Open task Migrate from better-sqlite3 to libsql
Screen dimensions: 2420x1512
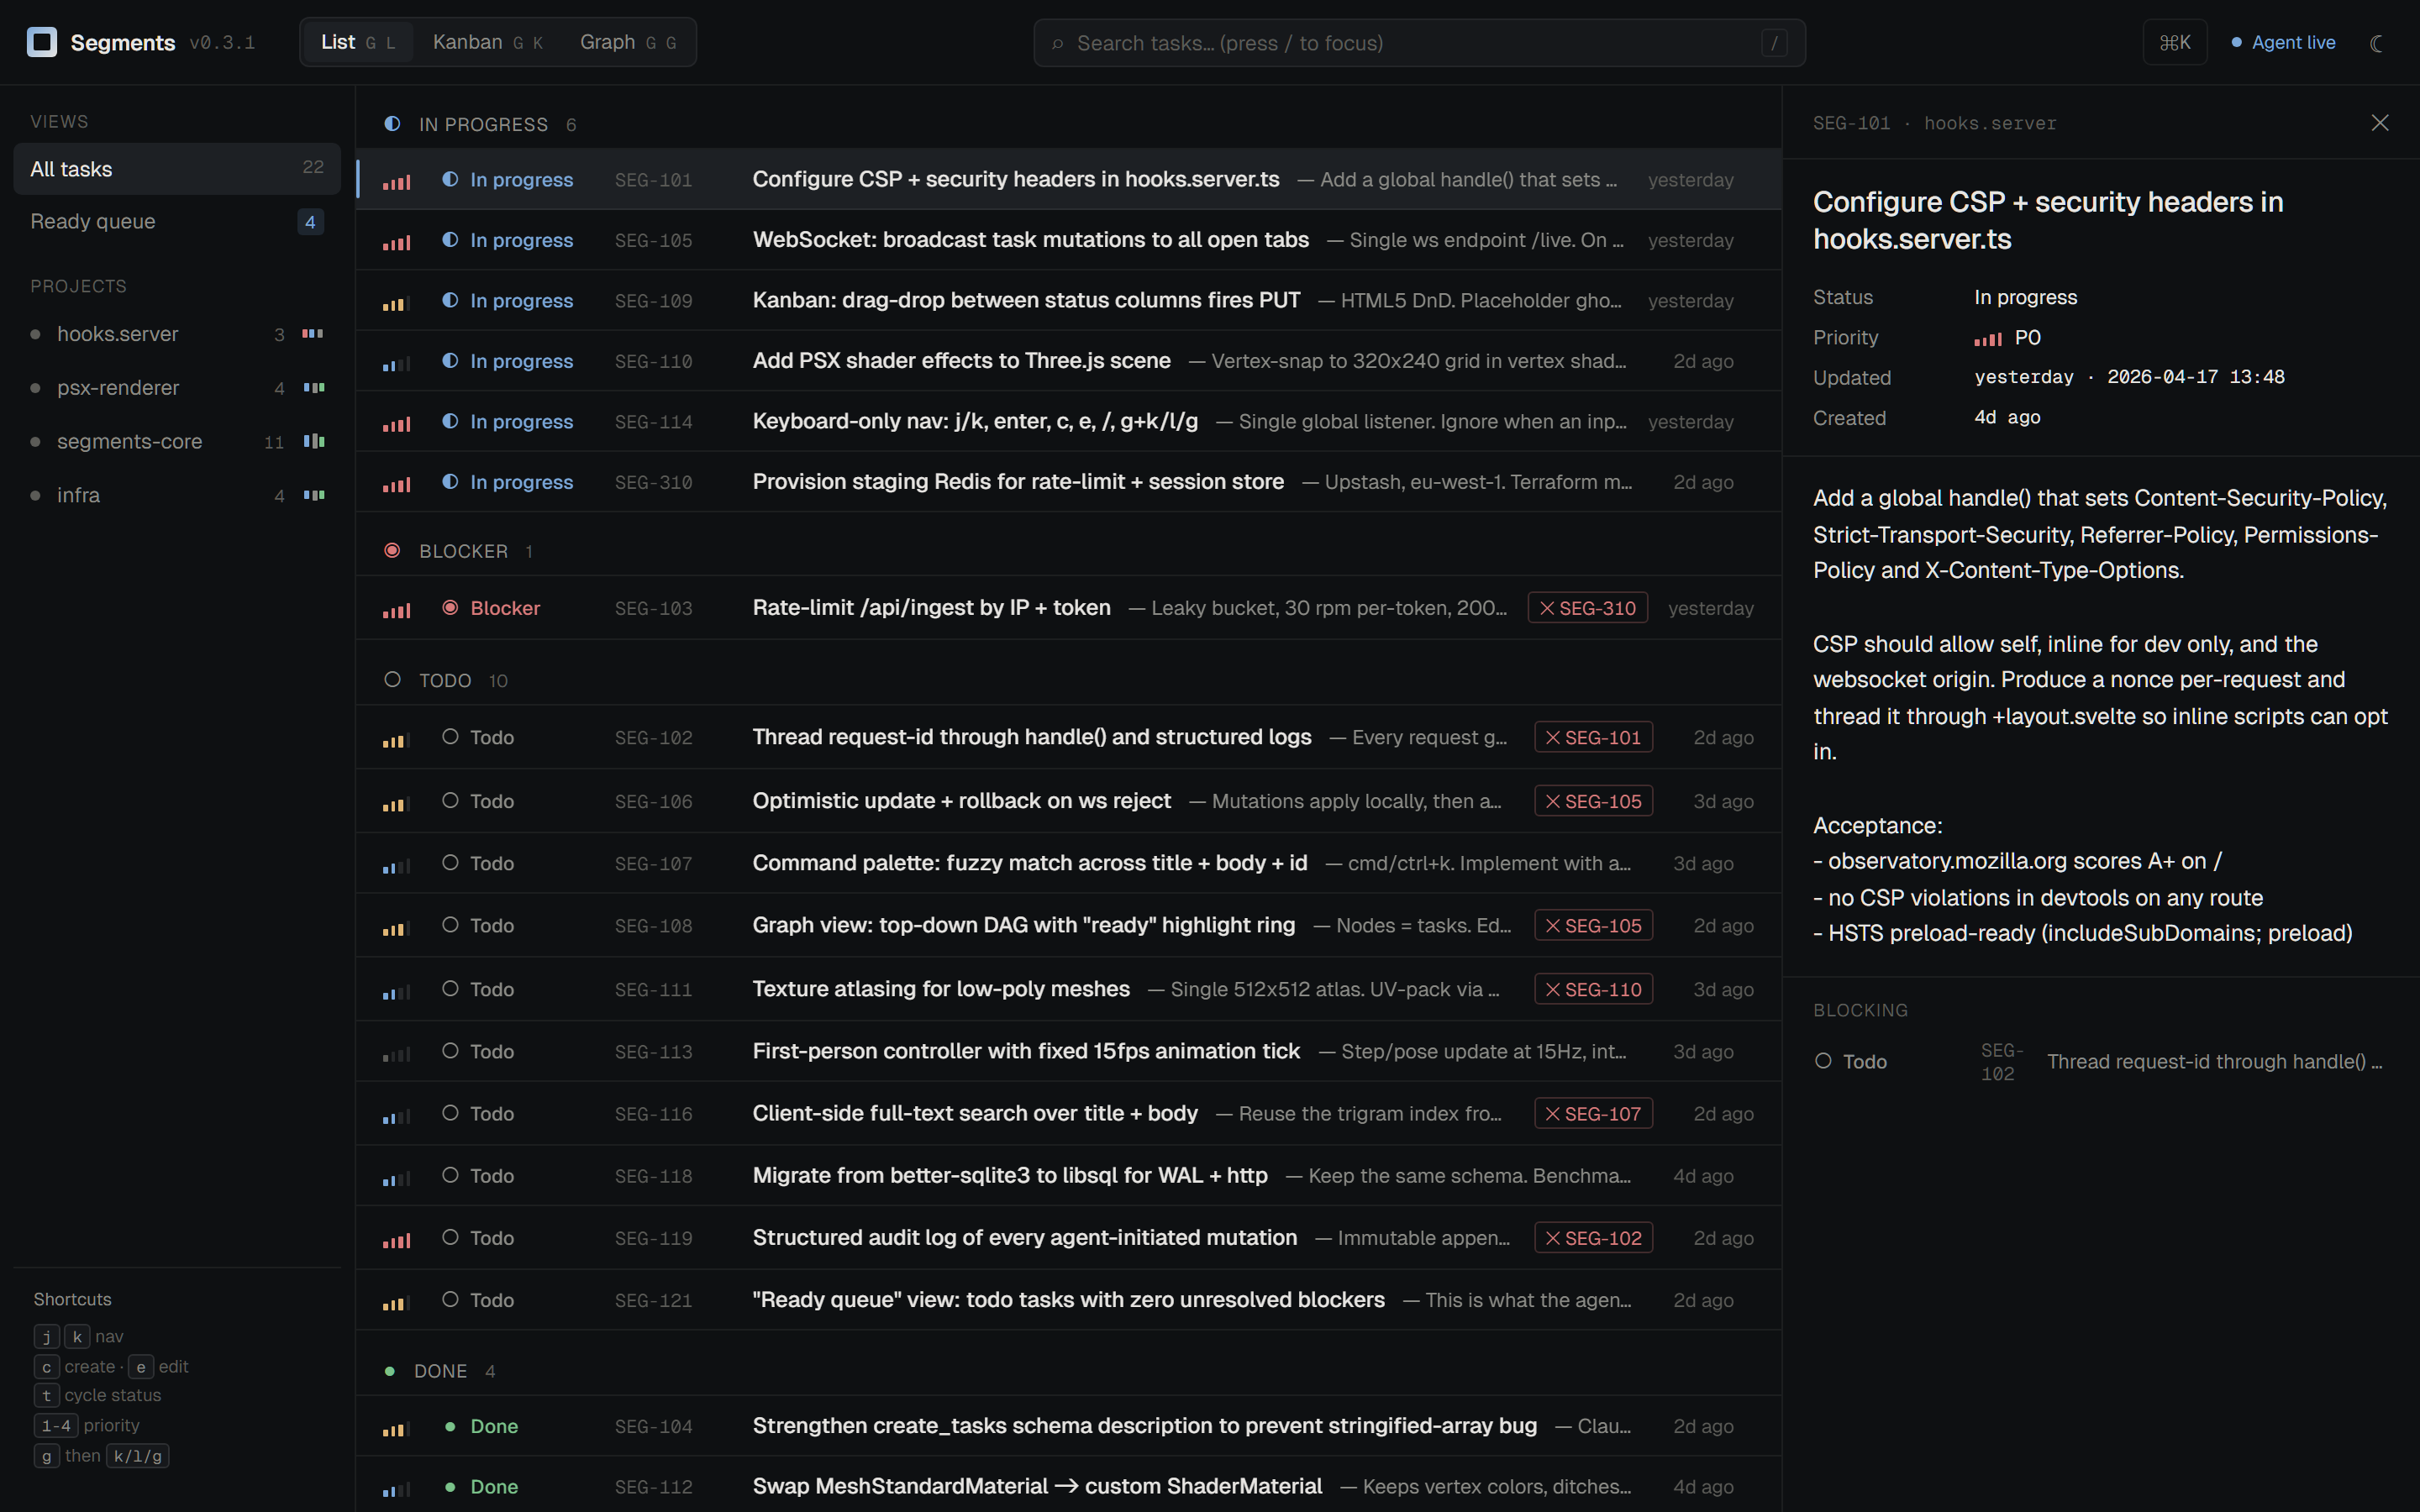[1068, 1176]
